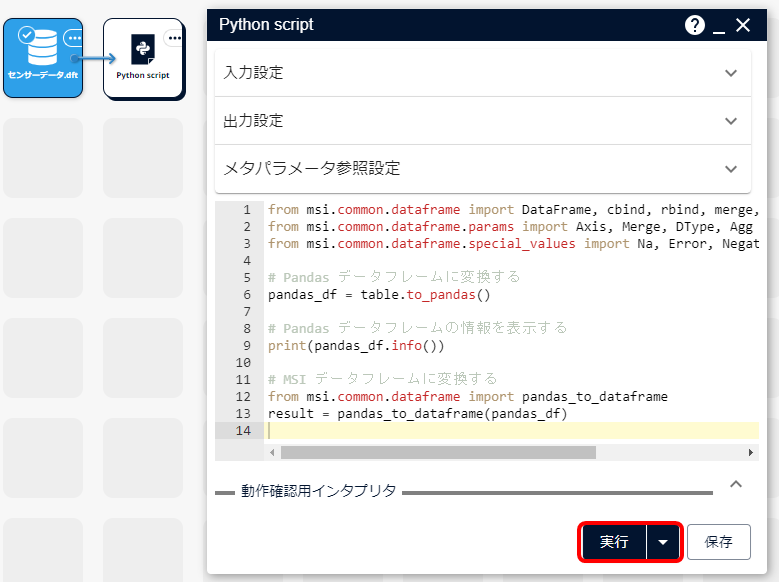Click line number 1 in the editor gutter
Viewport: 779px width, 582px height.
[x=246, y=210]
